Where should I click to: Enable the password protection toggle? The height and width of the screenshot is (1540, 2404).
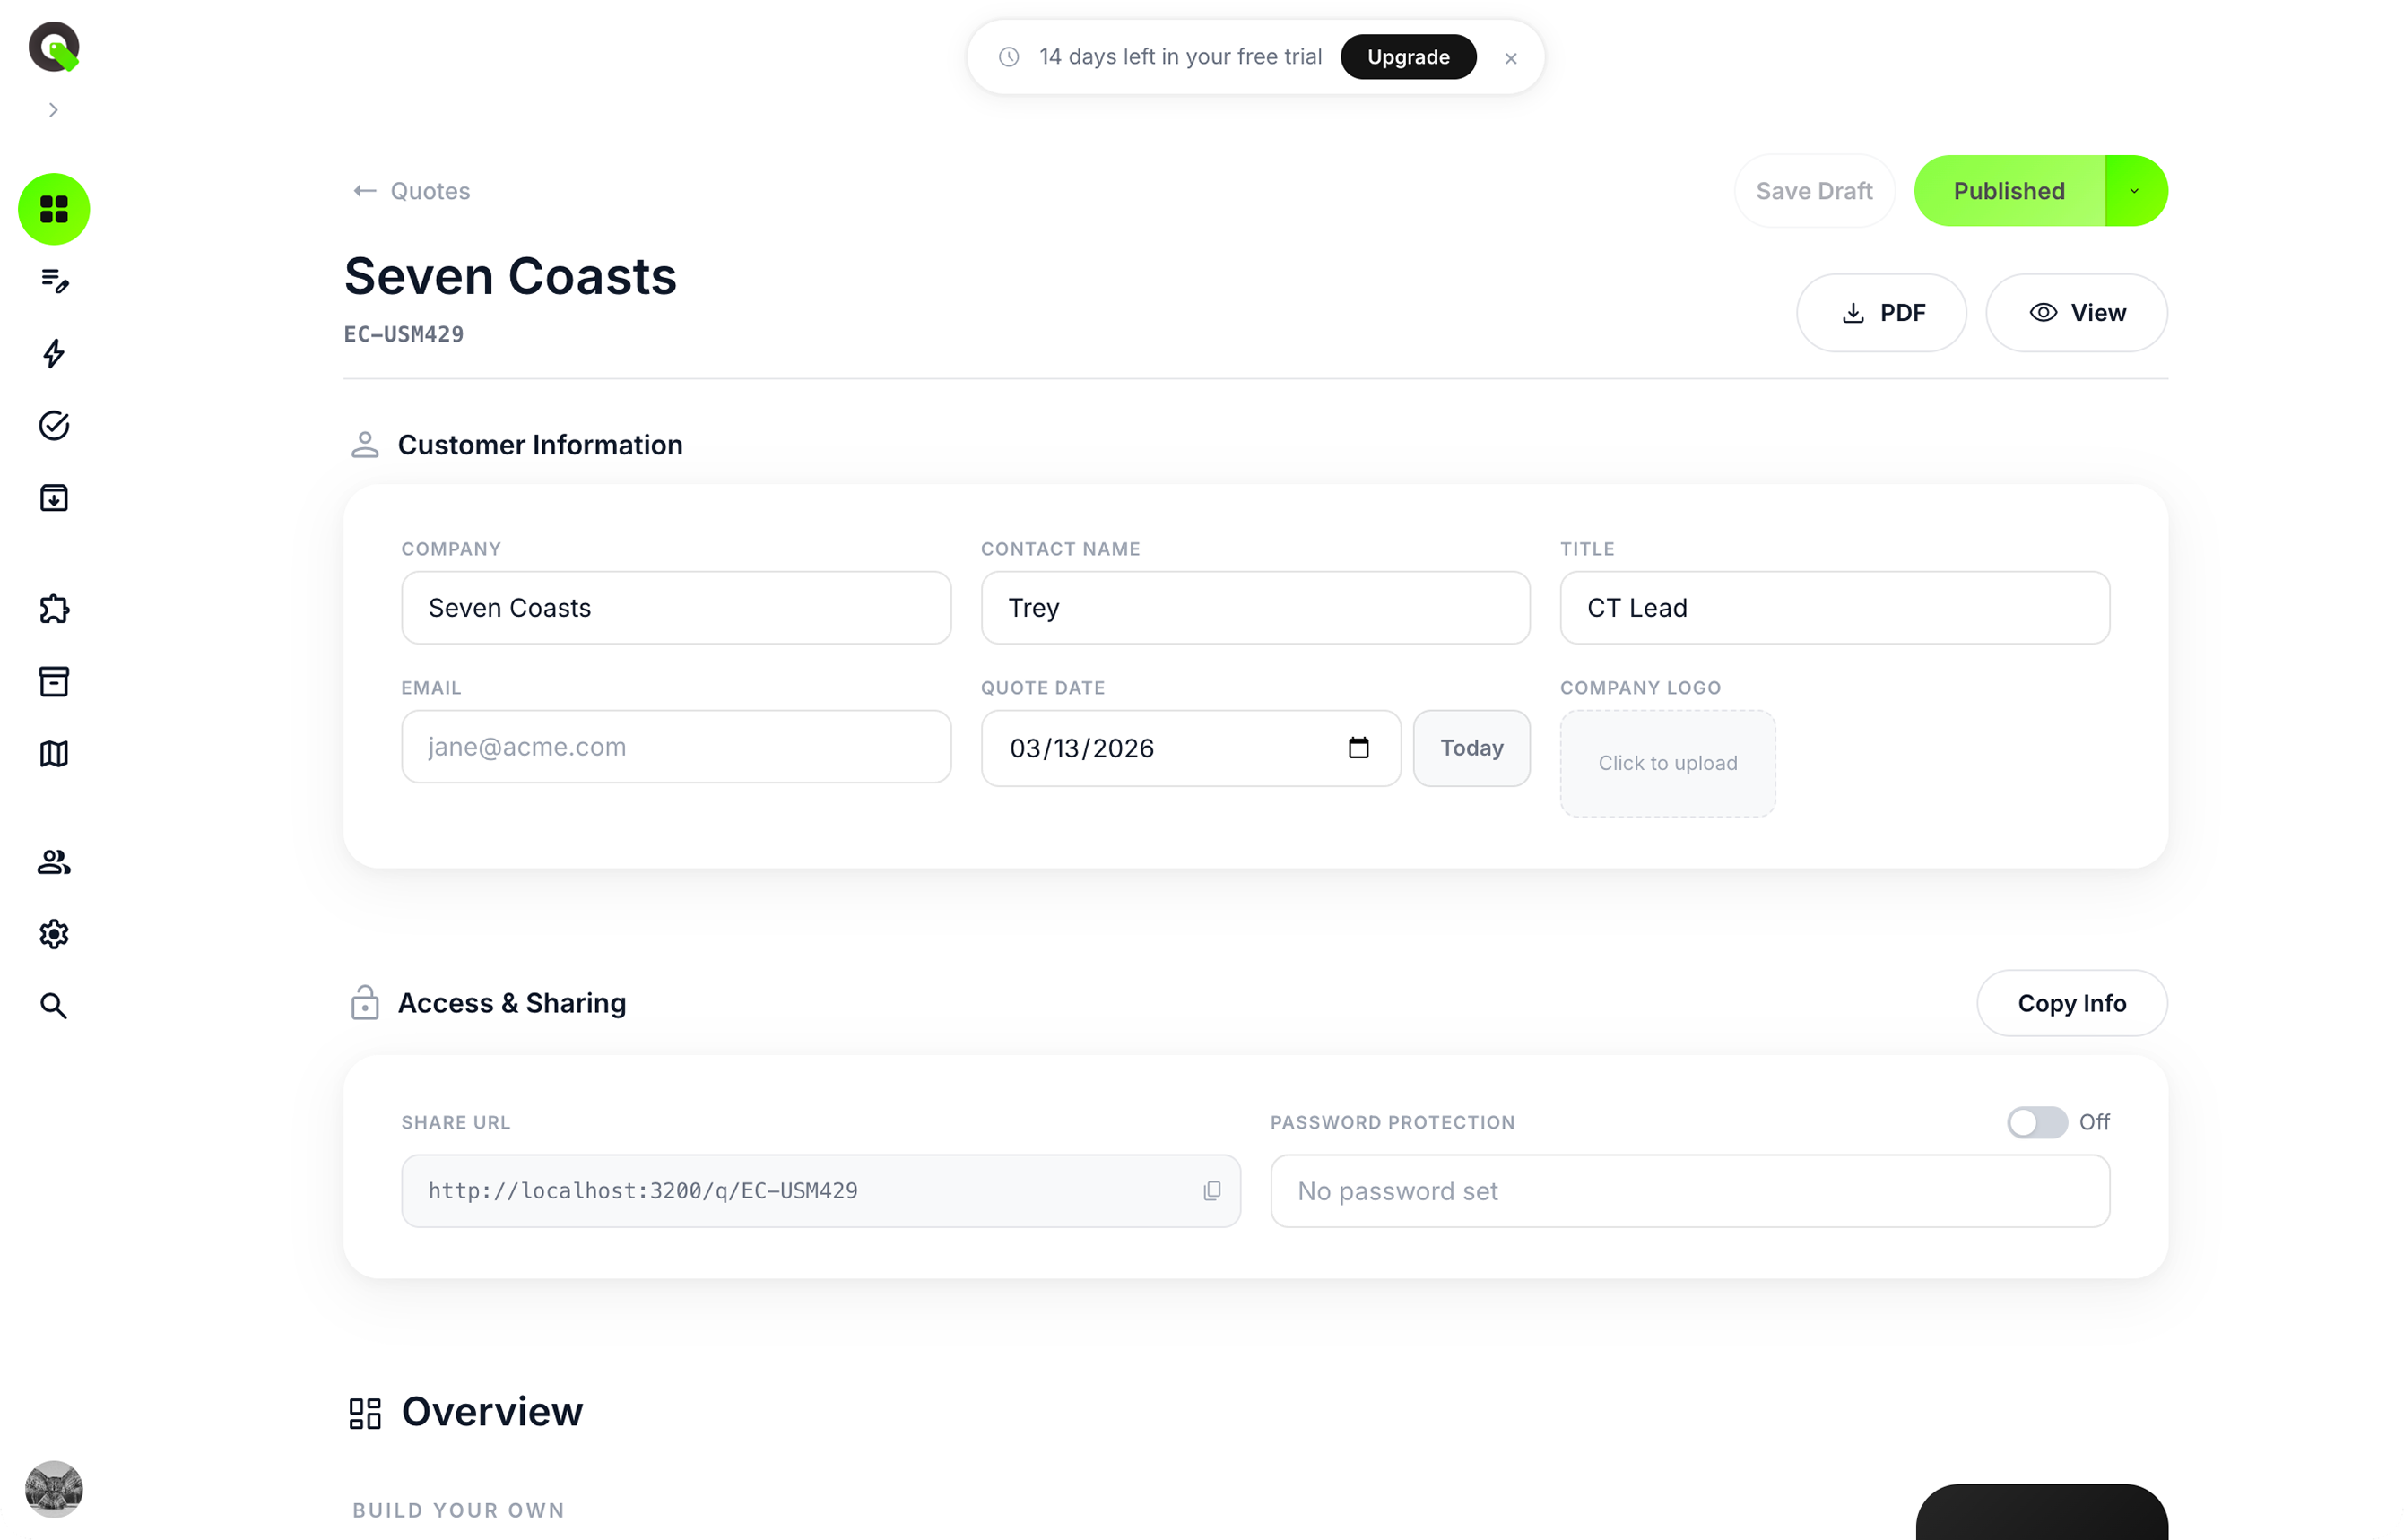click(x=2036, y=1122)
